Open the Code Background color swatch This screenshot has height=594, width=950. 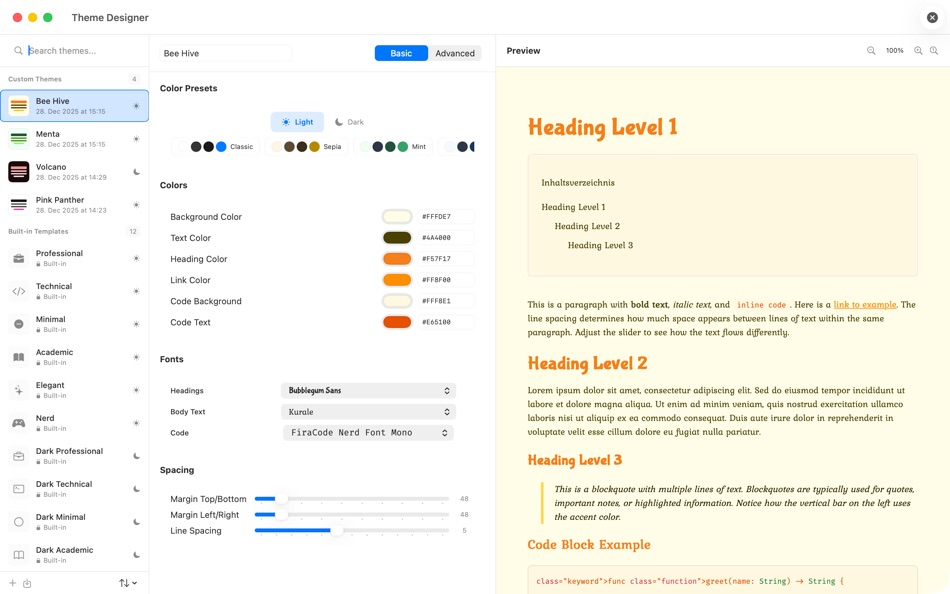click(397, 301)
